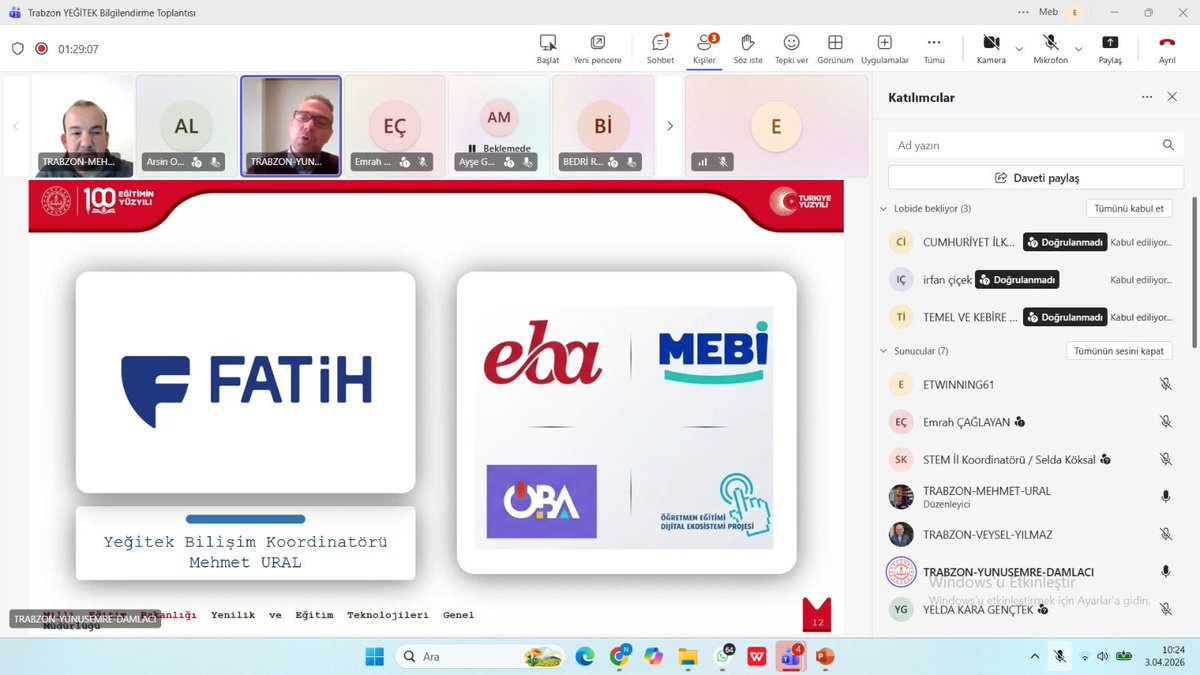The image size is (1200, 675).
Task: Click Emrah ÇAĞLAYAN muted microphone icon
Action: (1165, 422)
